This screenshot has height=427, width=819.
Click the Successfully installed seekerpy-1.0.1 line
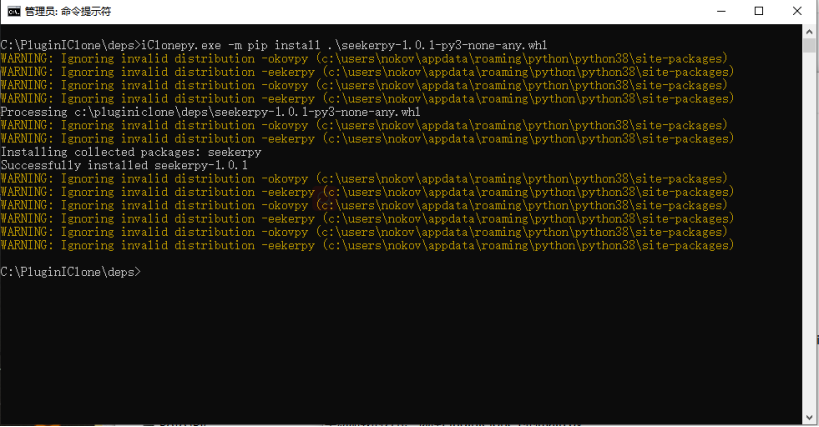point(124,165)
